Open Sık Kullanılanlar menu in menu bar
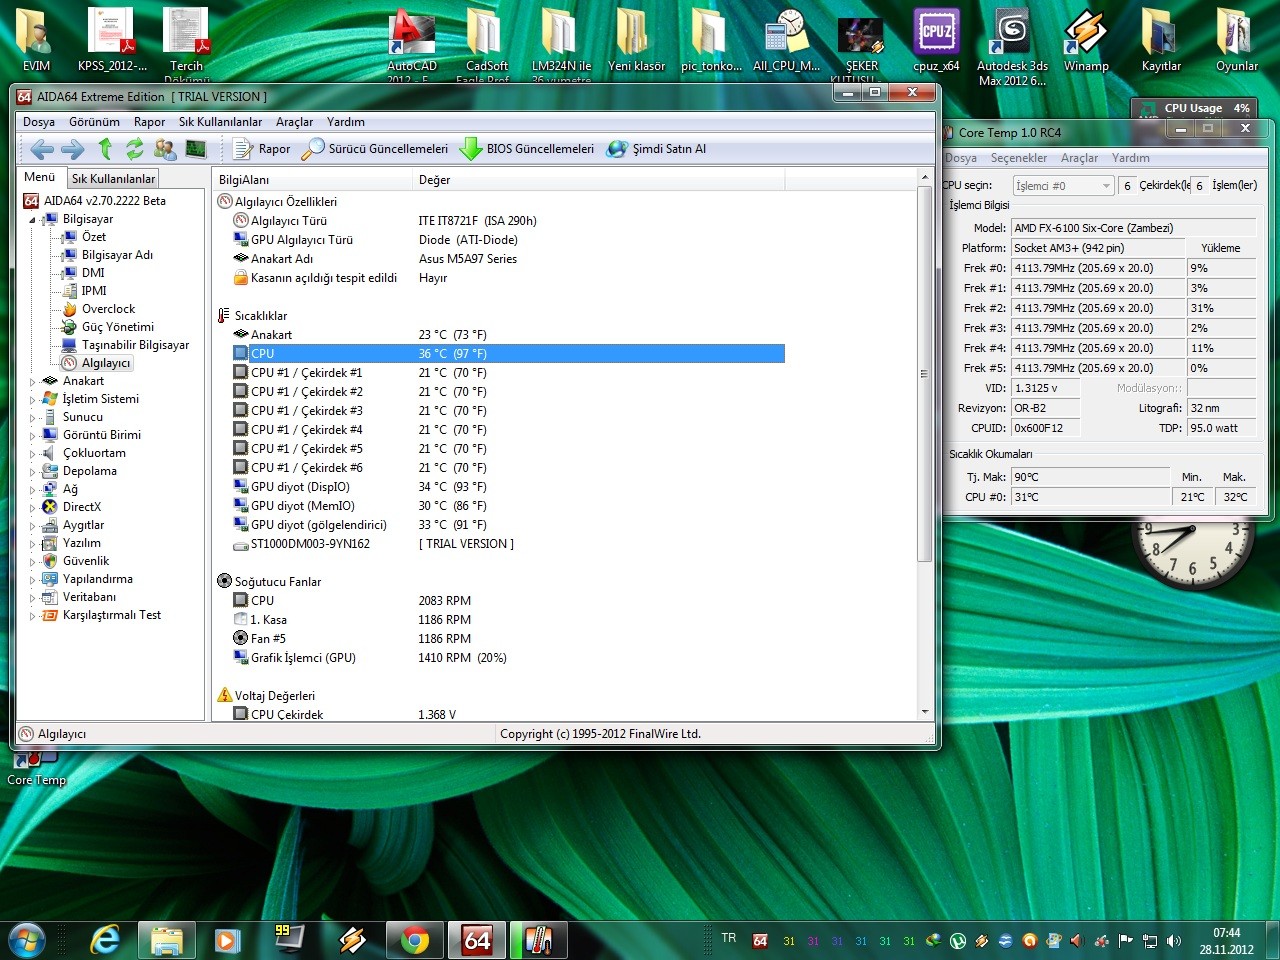The width and height of the screenshot is (1280, 960). 220,122
